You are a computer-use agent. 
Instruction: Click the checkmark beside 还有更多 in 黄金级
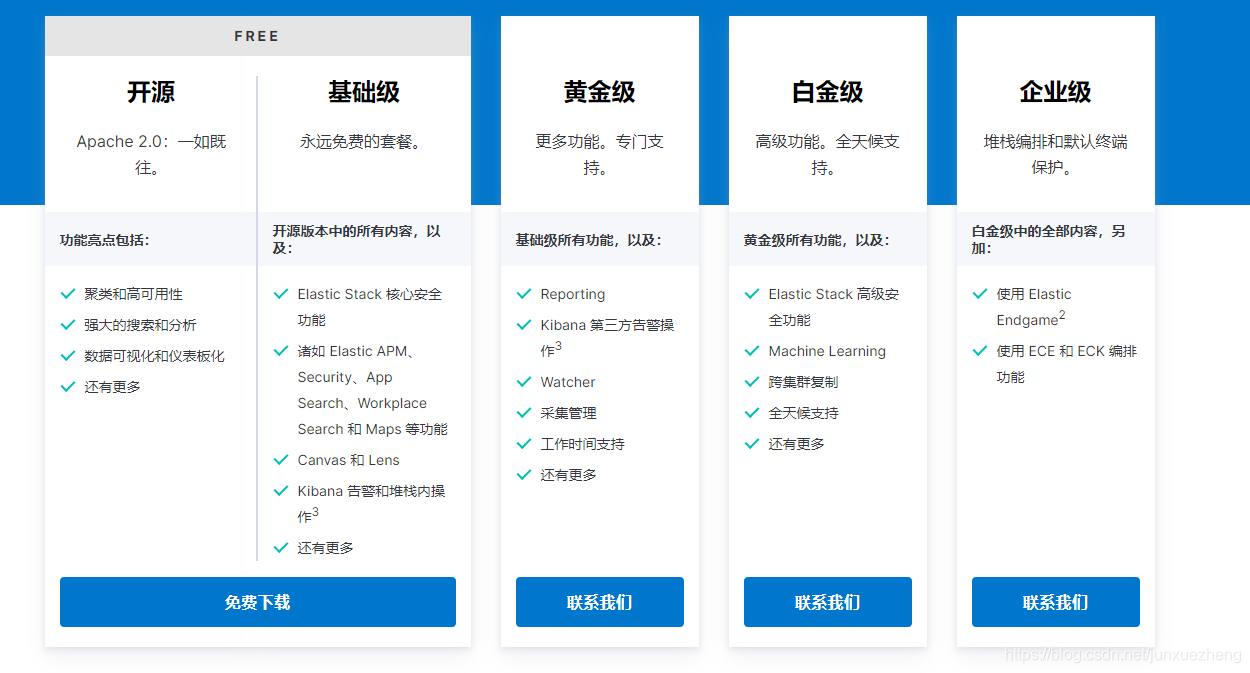(524, 475)
